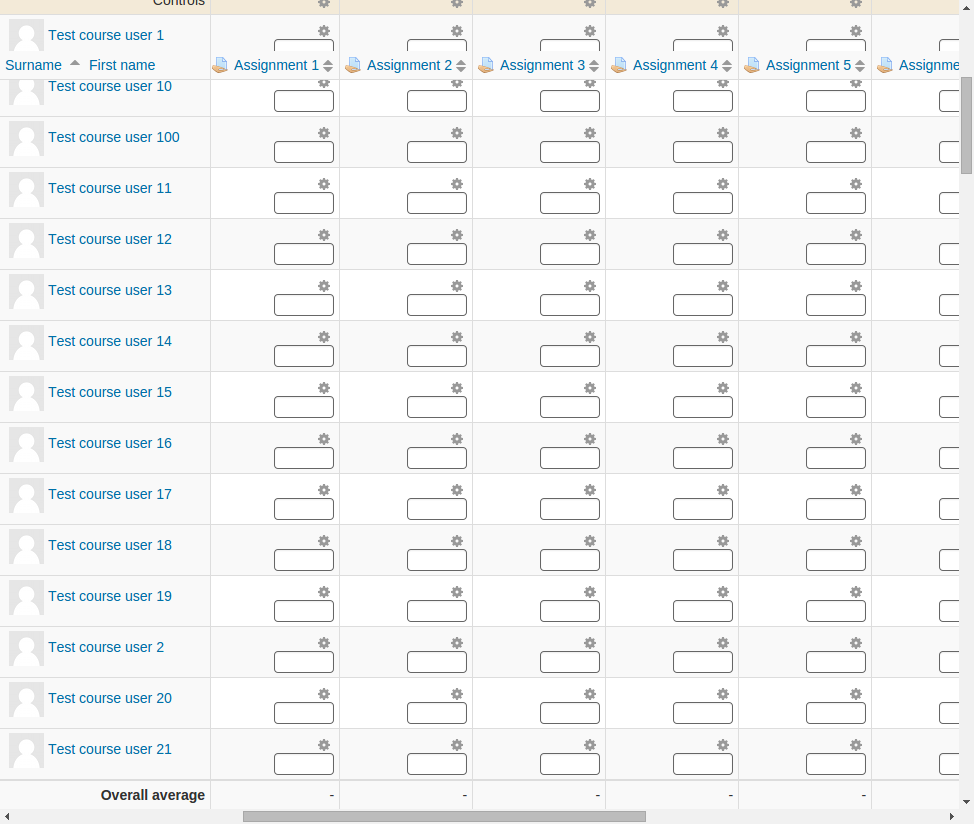The height and width of the screenshot is (824, 974).
Task: Open avatar of Test course user 2
Action: click(x=26, y=648)
